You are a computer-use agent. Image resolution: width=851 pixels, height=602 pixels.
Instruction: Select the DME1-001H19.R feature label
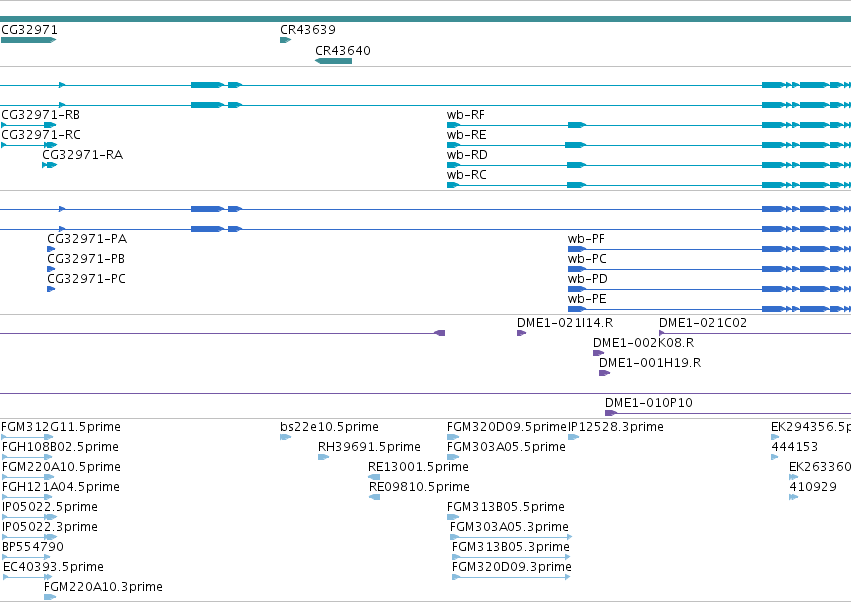[x=650, y=363]
